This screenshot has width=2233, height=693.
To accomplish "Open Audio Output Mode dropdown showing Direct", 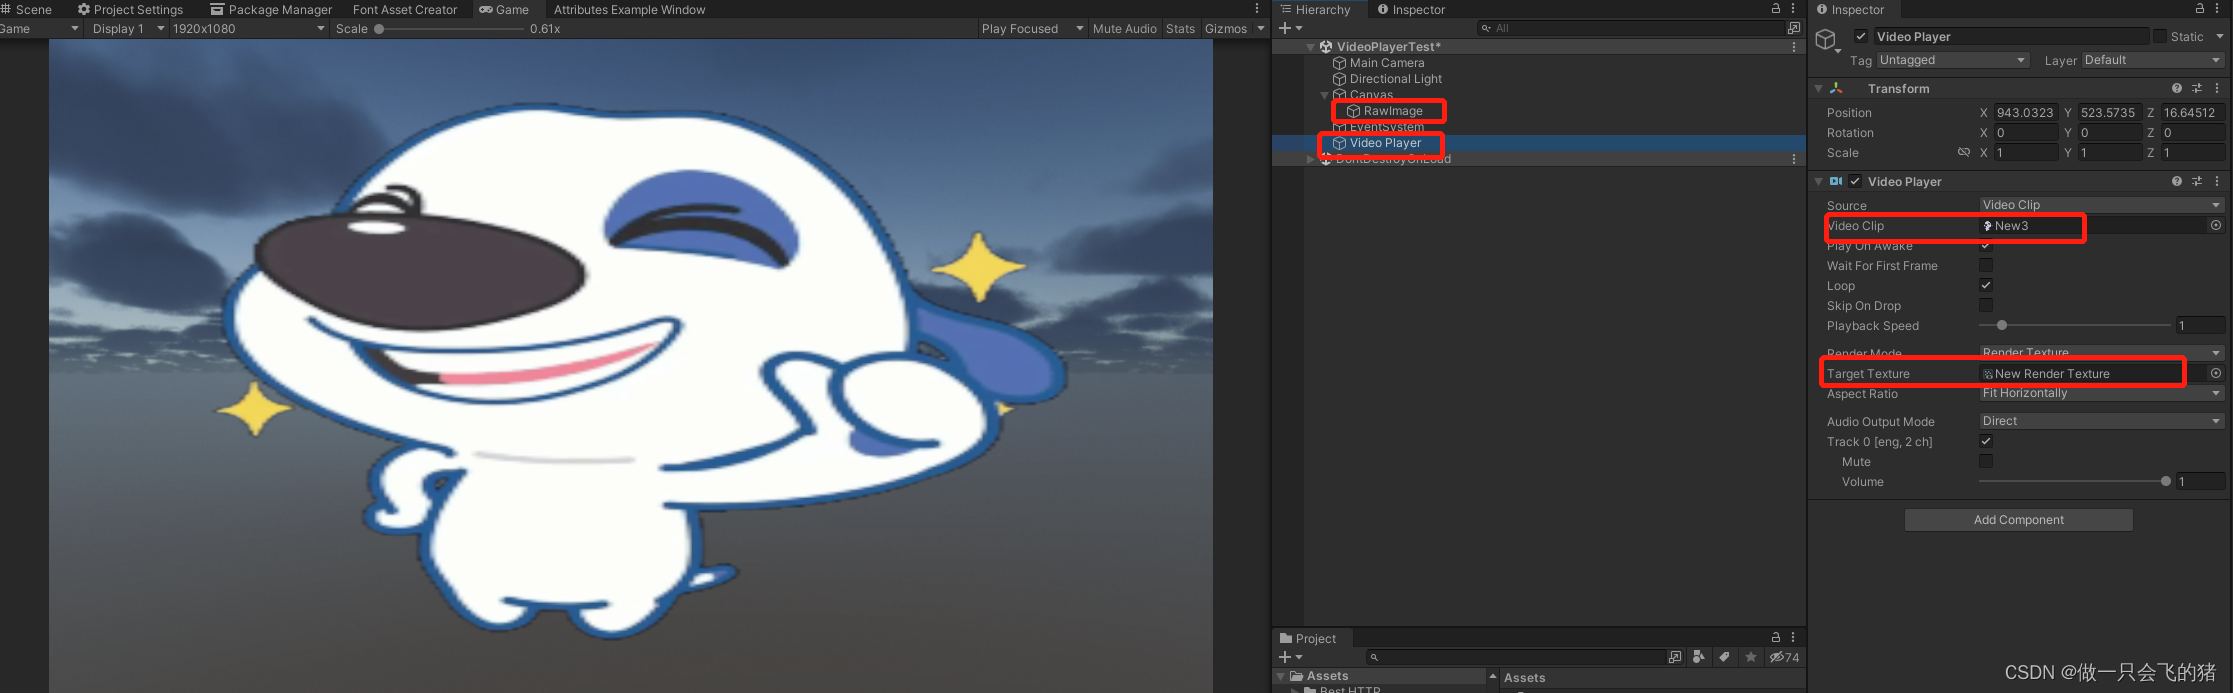I will 2101,421.
